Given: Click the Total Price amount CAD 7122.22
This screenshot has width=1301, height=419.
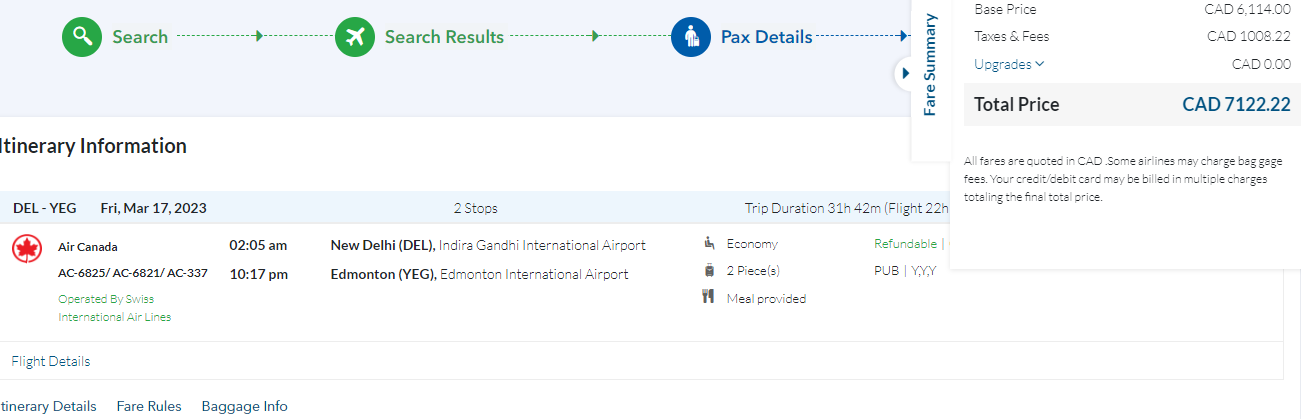Looking at the screenshot, I should pyautogui.click(x=1236, y=105).
